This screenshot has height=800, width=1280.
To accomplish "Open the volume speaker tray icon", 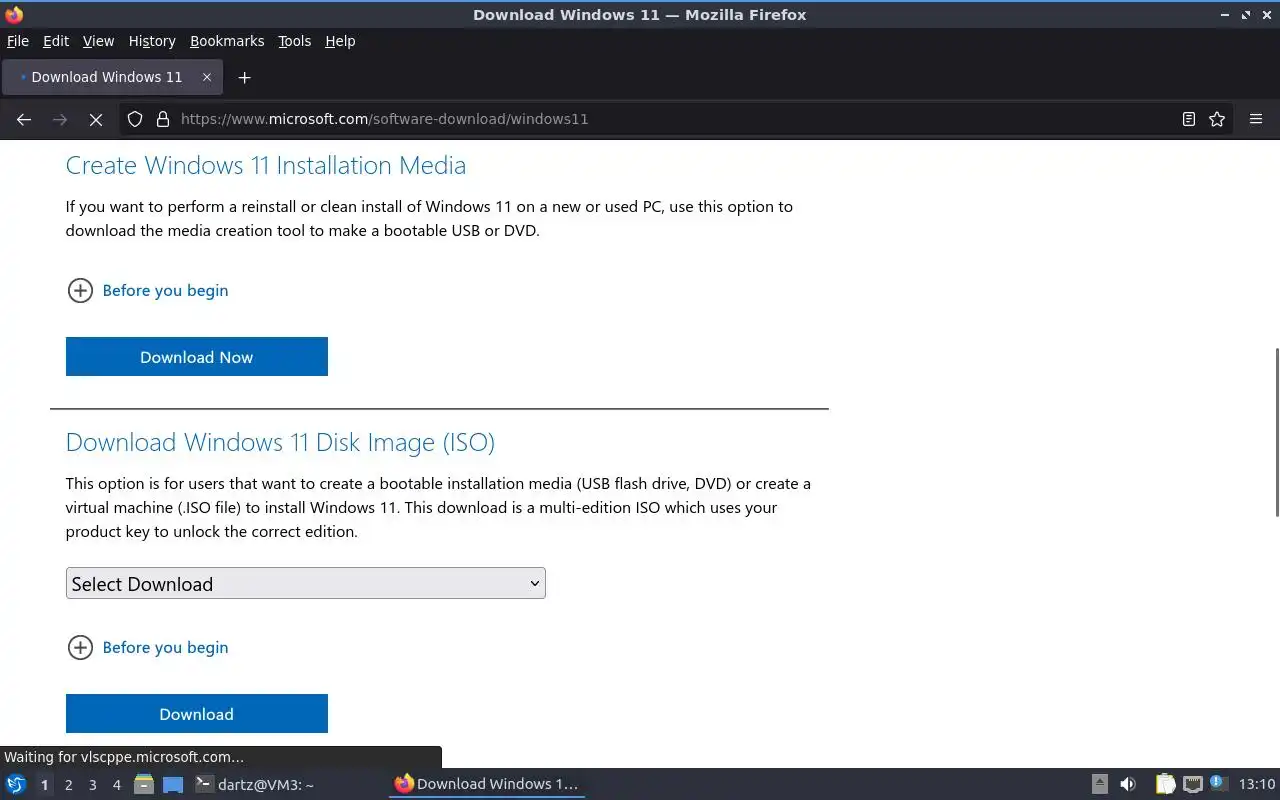I will [x=1128, y=784].
